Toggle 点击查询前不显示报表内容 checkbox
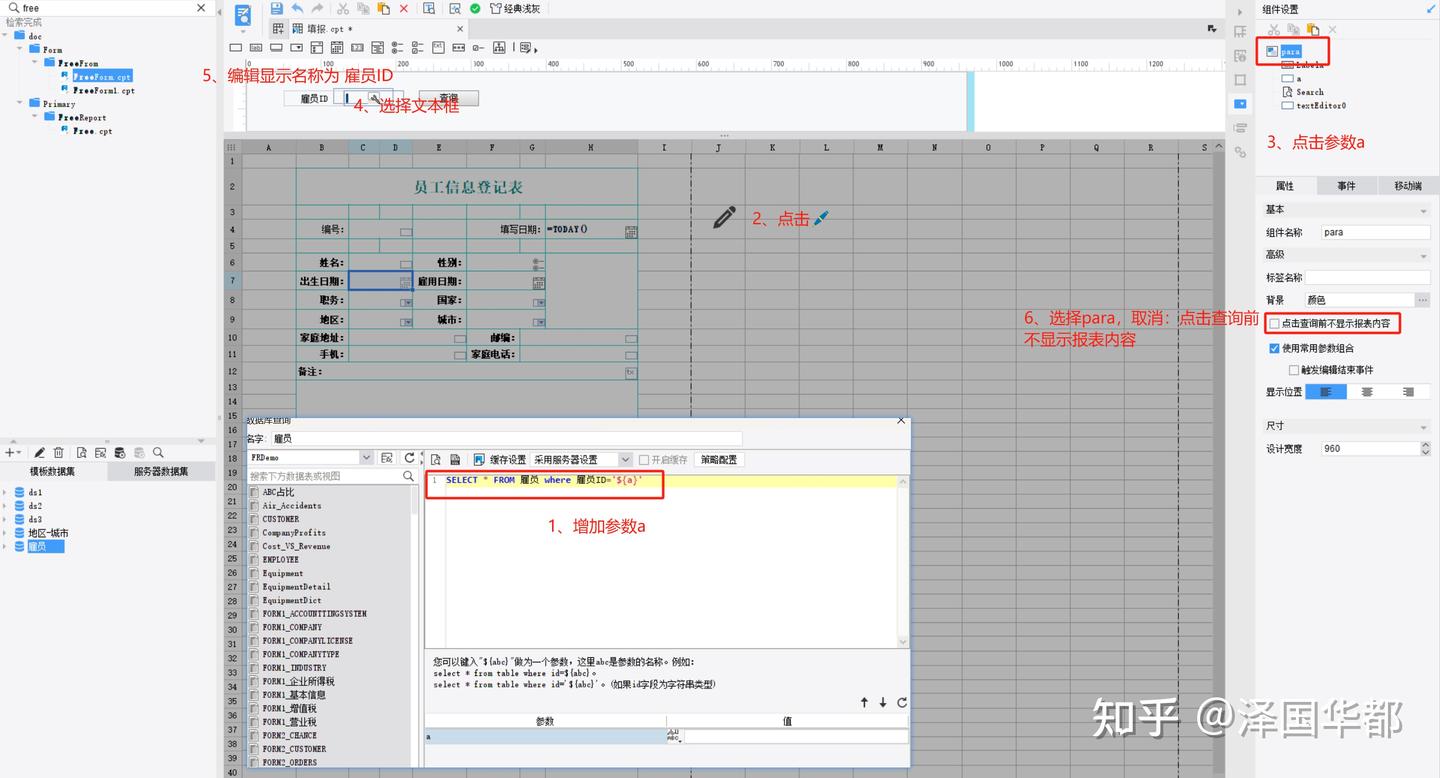This screenshot has height=778, width=1440. (1274, 324)
